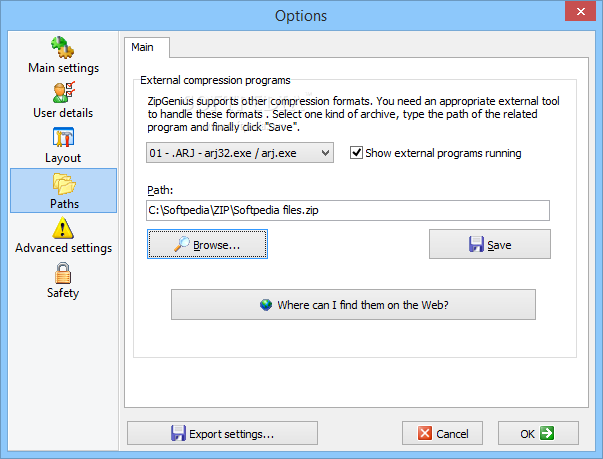This screenshot has height=459, width=603.
Task: Cancel the Options dialog
Action: click(442, 433)
